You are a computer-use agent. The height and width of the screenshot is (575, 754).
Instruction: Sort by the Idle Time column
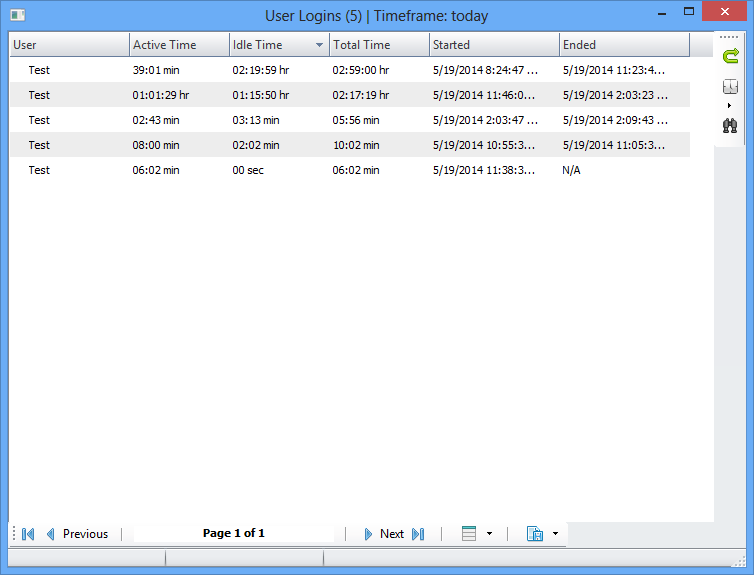point(270,45)
